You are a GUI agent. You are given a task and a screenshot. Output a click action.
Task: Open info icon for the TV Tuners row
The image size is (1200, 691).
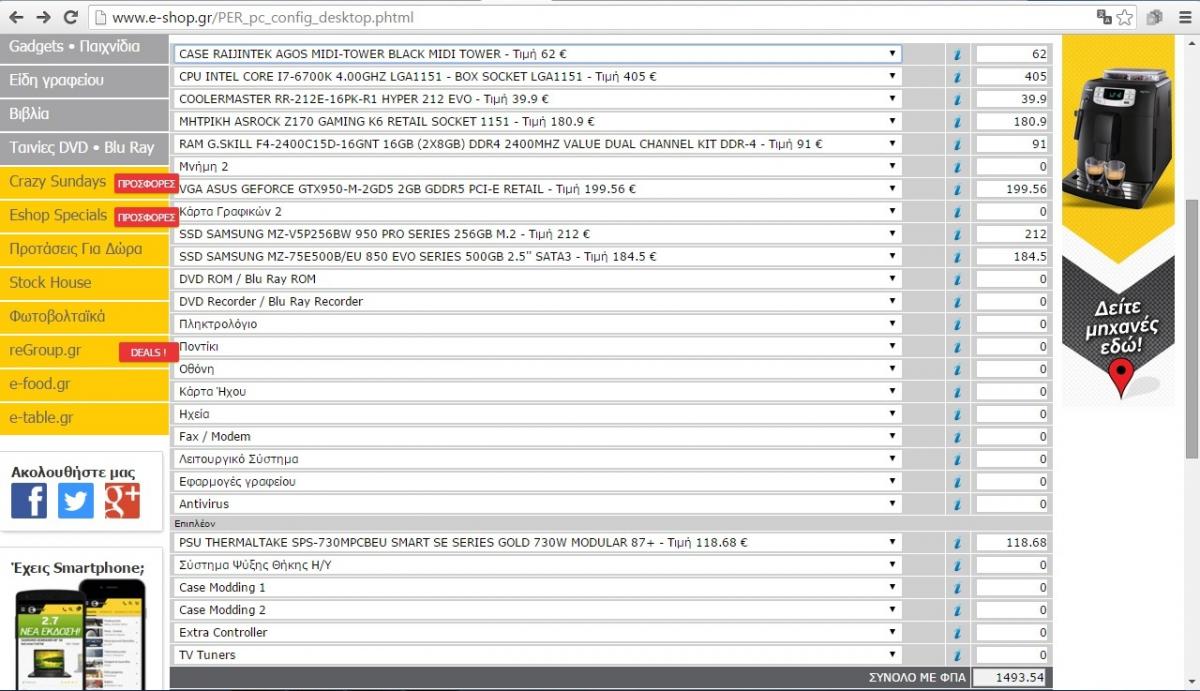tap(957, 655)
